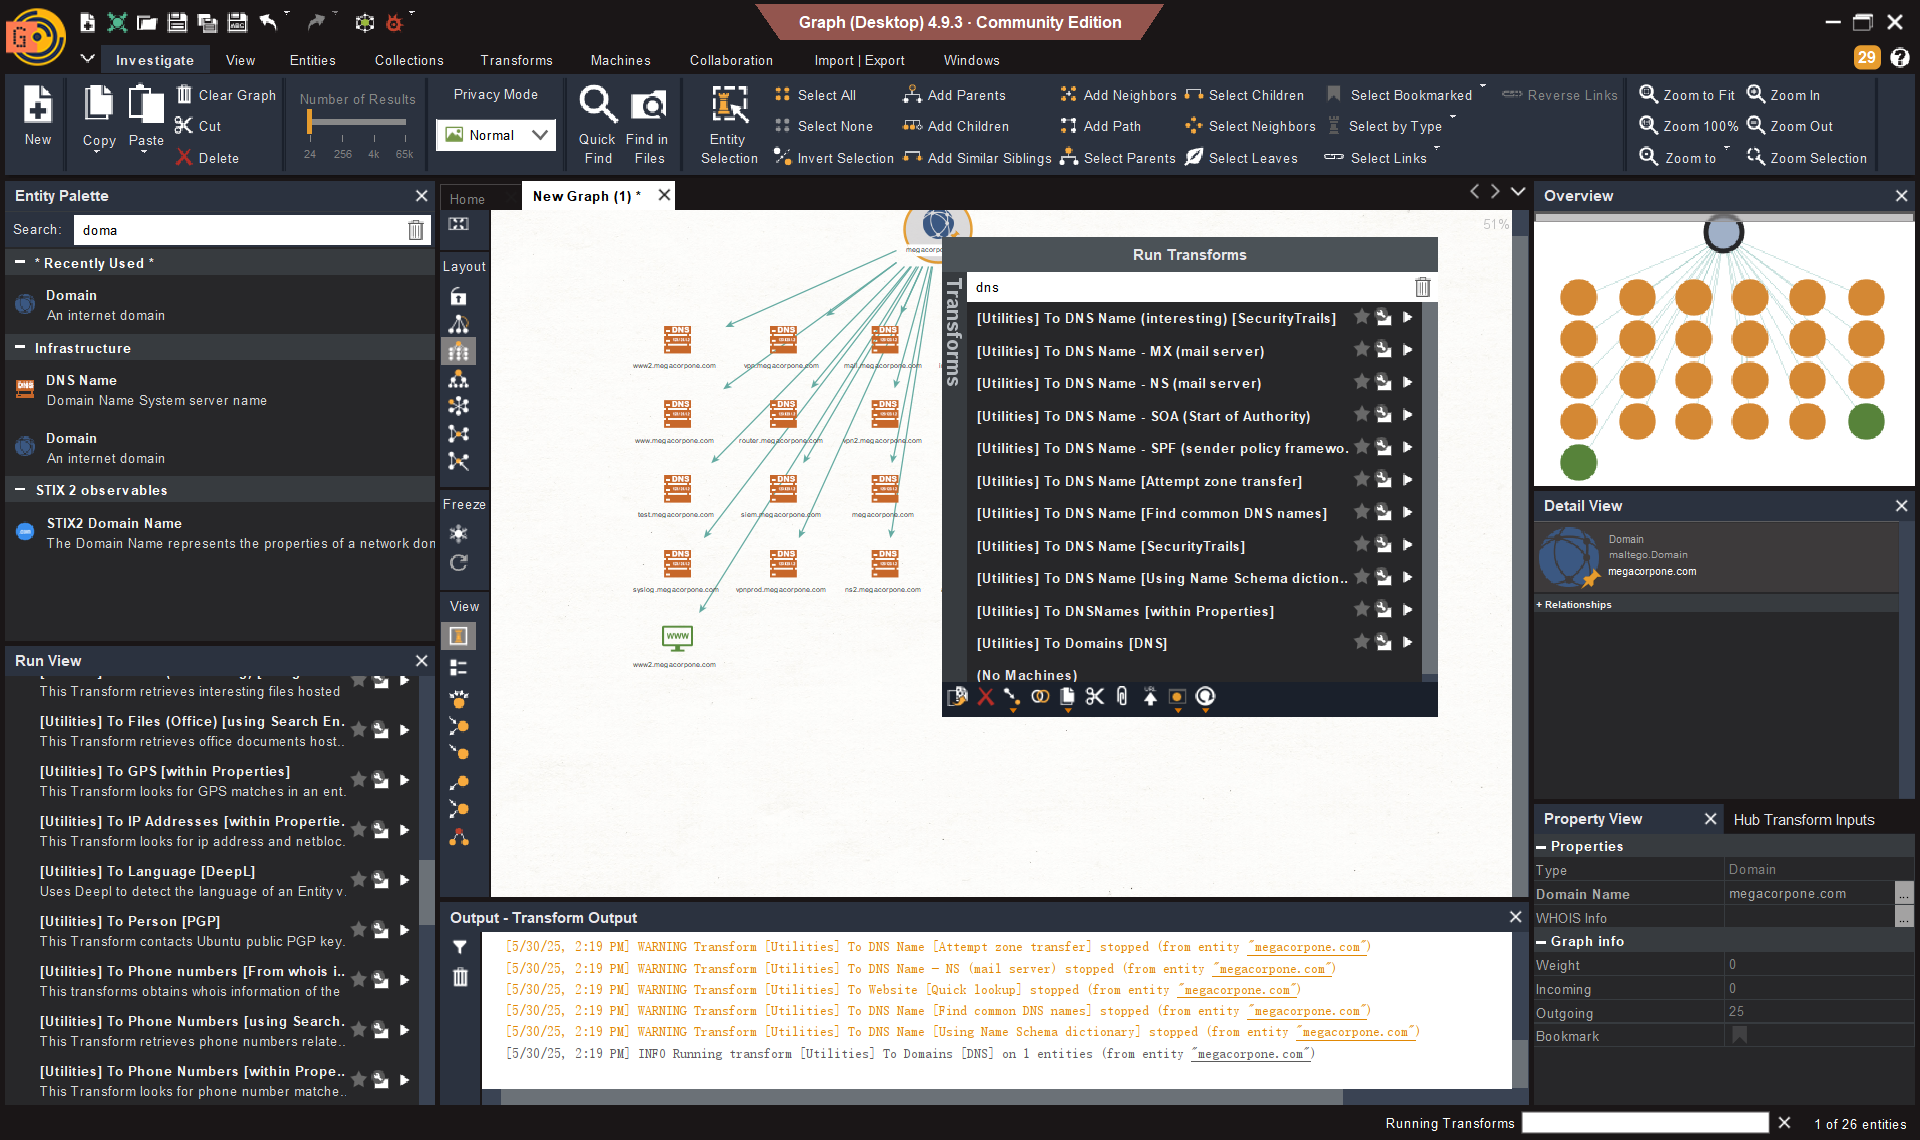Switch to Hub Transform Inputs tab
Screen dimensions: 1920x1140
pos(1803,820)
